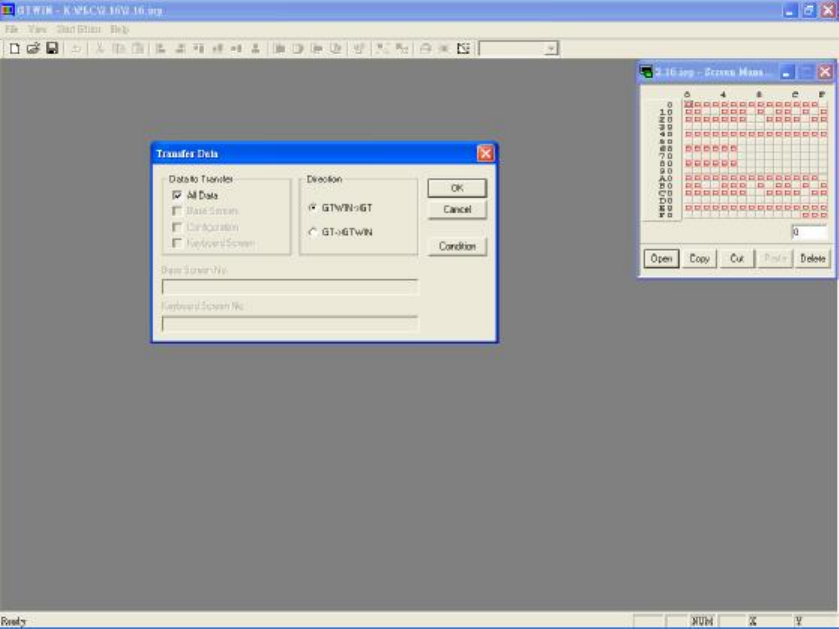This screenshot has height=629, width=839.
Task: Click the GTWIN application title bar icon
Action: tap(7, 10)
